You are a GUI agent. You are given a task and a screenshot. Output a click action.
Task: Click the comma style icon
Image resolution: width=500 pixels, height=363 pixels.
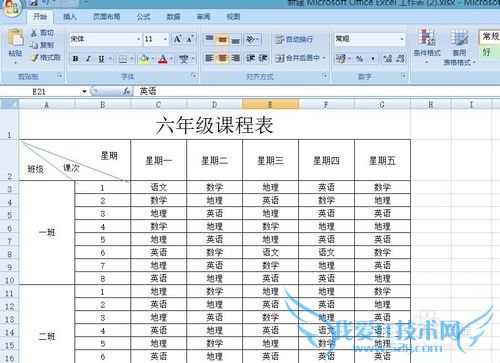pos(373,59)
